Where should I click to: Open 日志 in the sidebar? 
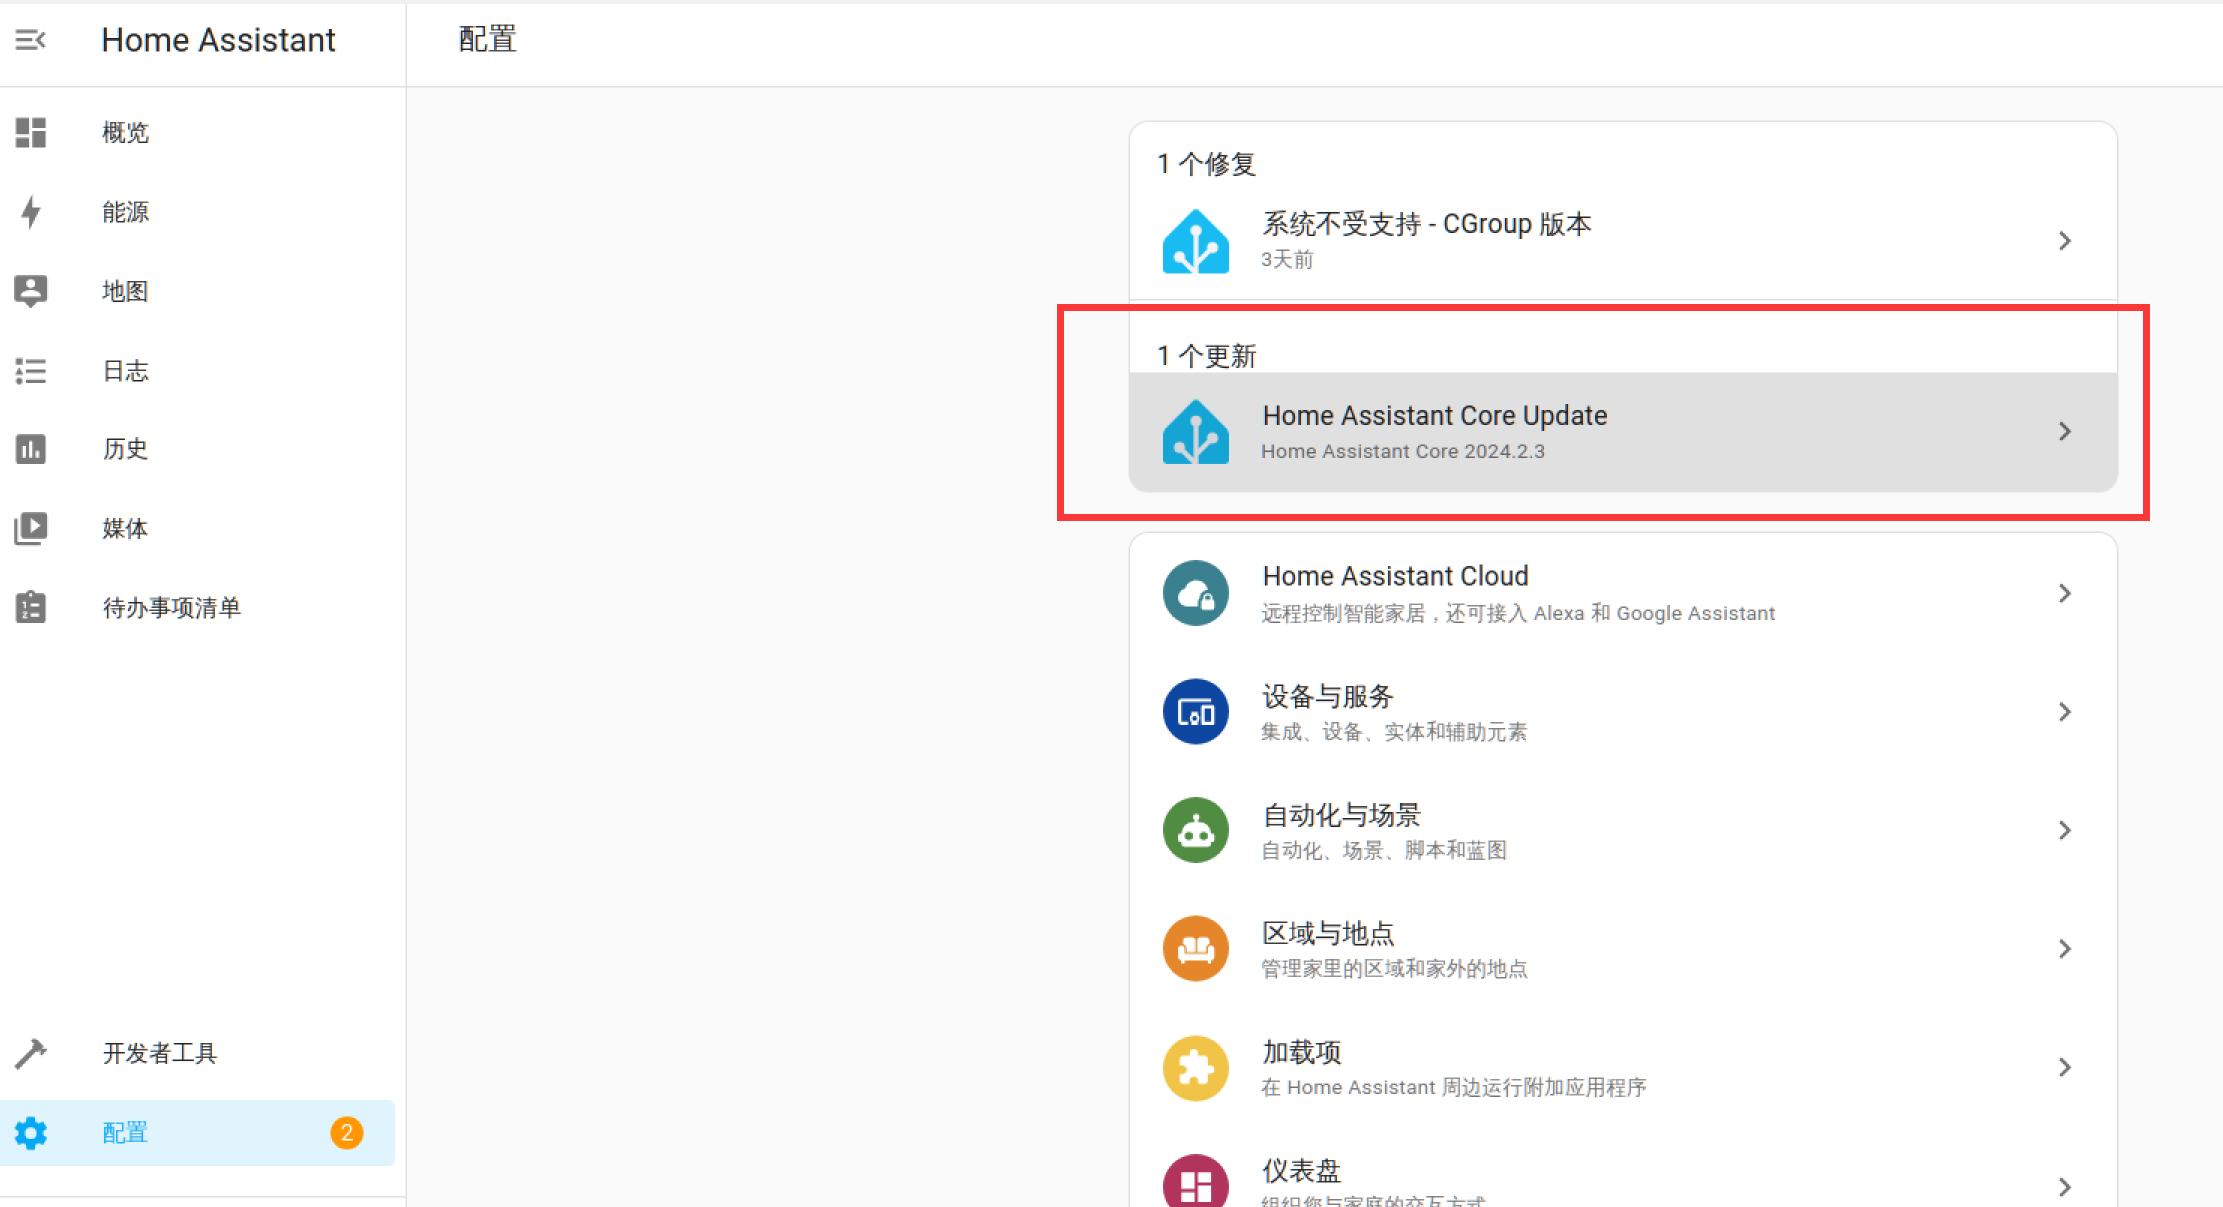coord(198,371)
